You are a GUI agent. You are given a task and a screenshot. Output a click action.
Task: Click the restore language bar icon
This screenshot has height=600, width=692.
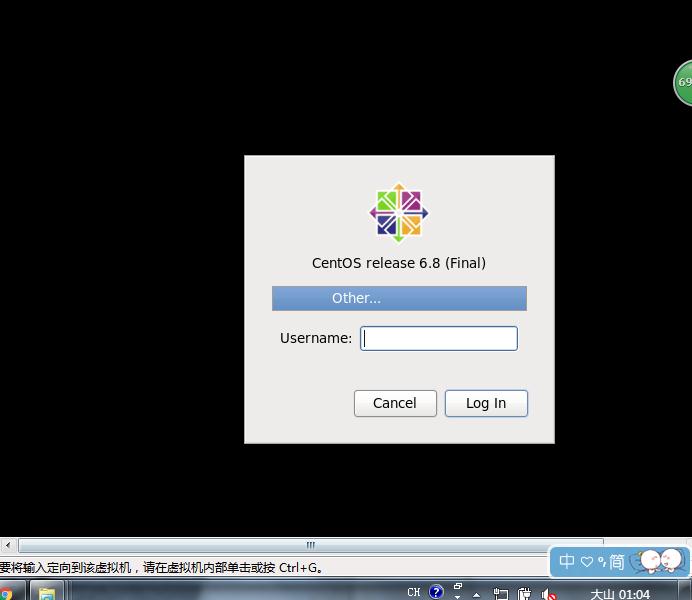click(x=458, y=586)
